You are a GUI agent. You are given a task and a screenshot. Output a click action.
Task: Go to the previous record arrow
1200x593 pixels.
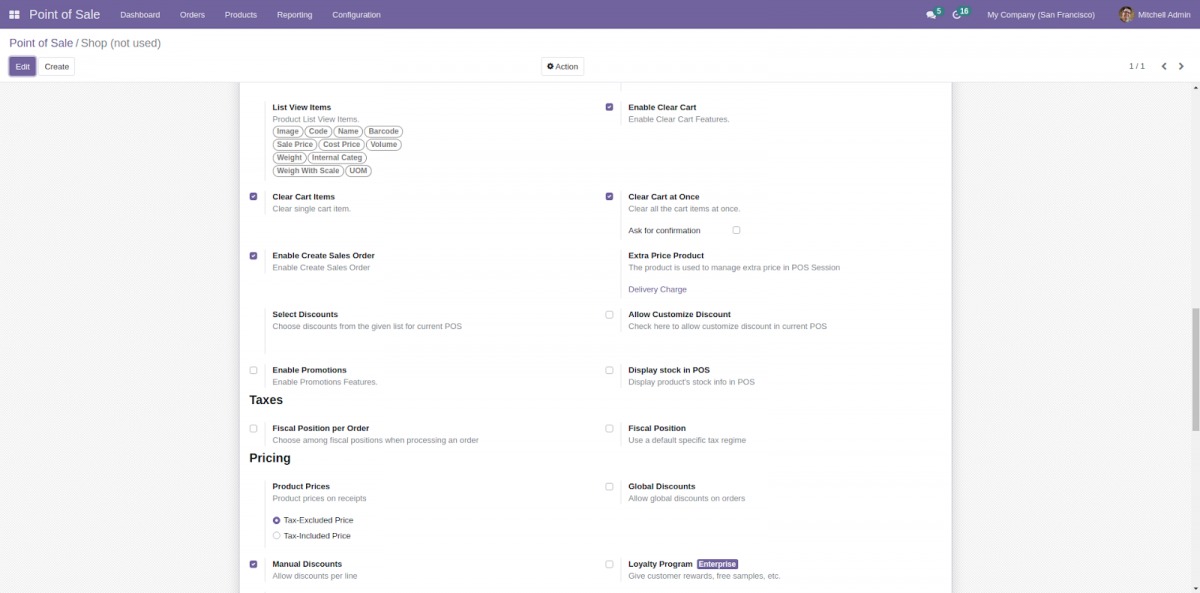tap(1164, 67)
